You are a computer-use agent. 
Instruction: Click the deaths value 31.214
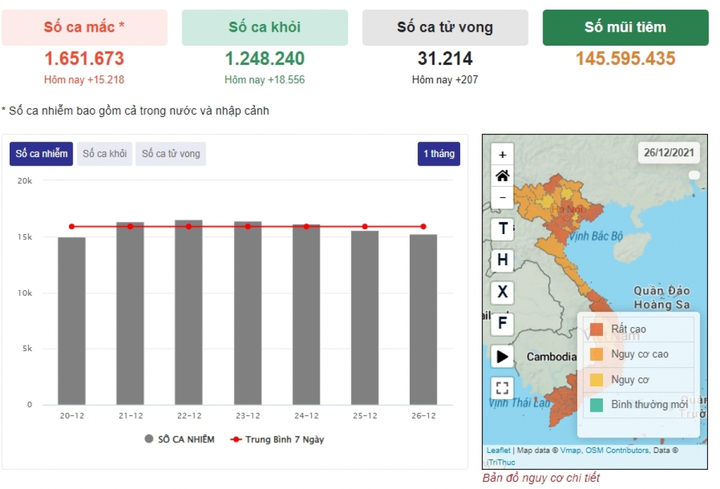click(445, 59)
